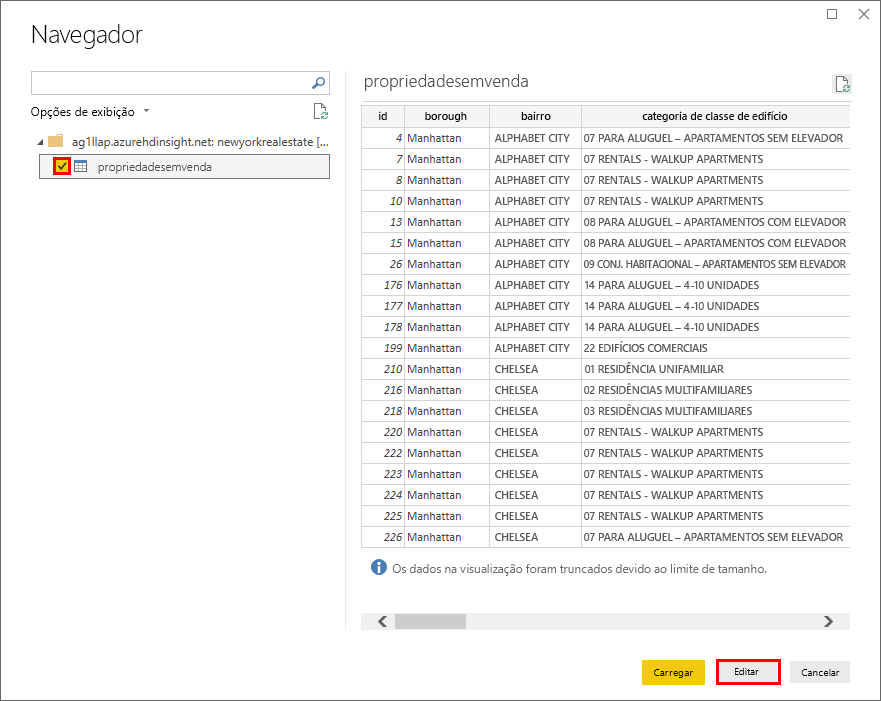Click the Carregar button
The image size is (881, 701).
point(673,672)
